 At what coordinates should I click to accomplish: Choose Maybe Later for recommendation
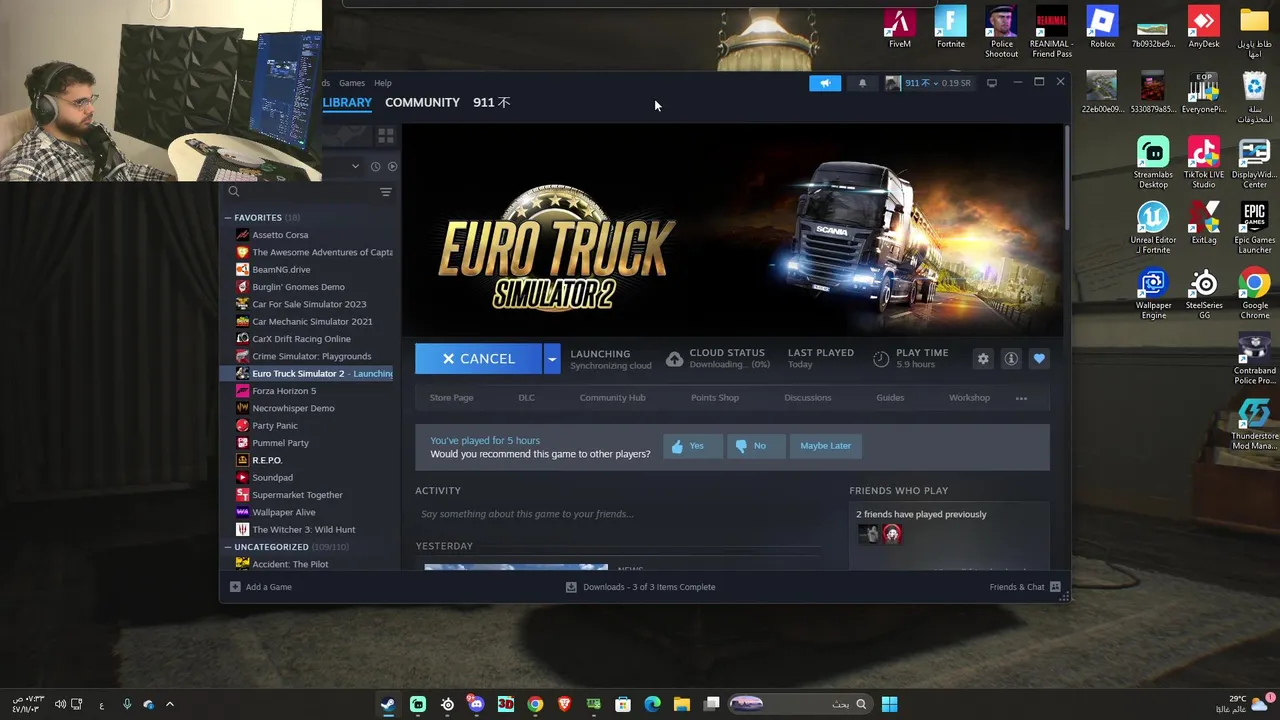[x=825, y=446]
